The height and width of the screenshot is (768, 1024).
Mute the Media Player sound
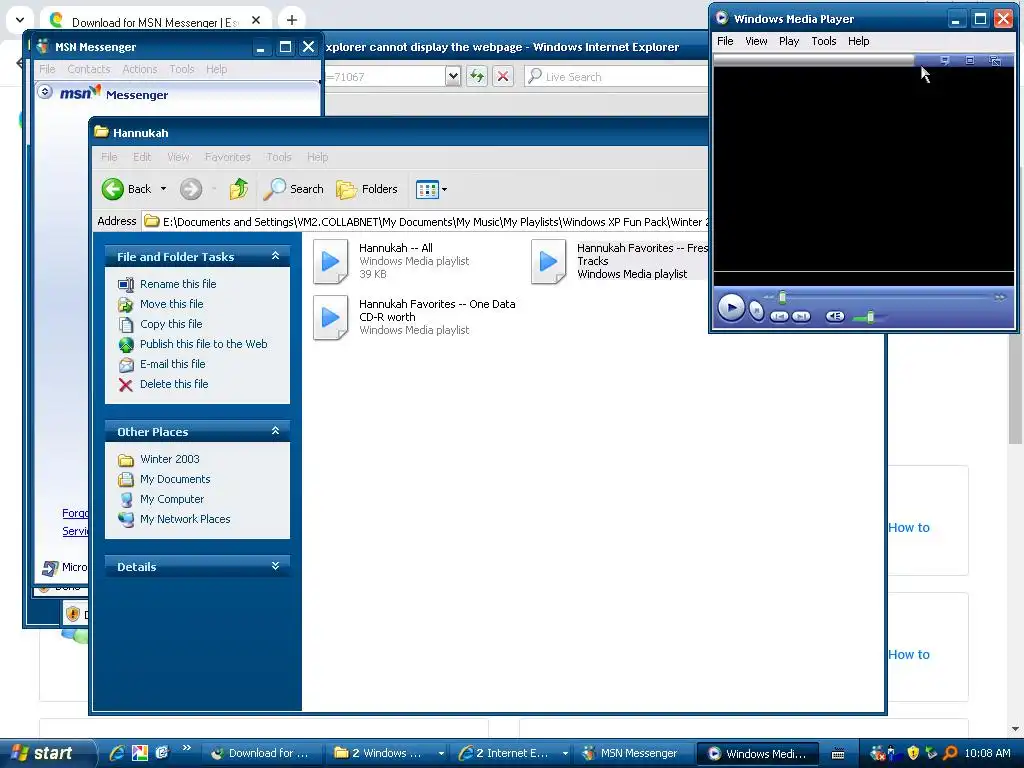(x=835, y=316)
